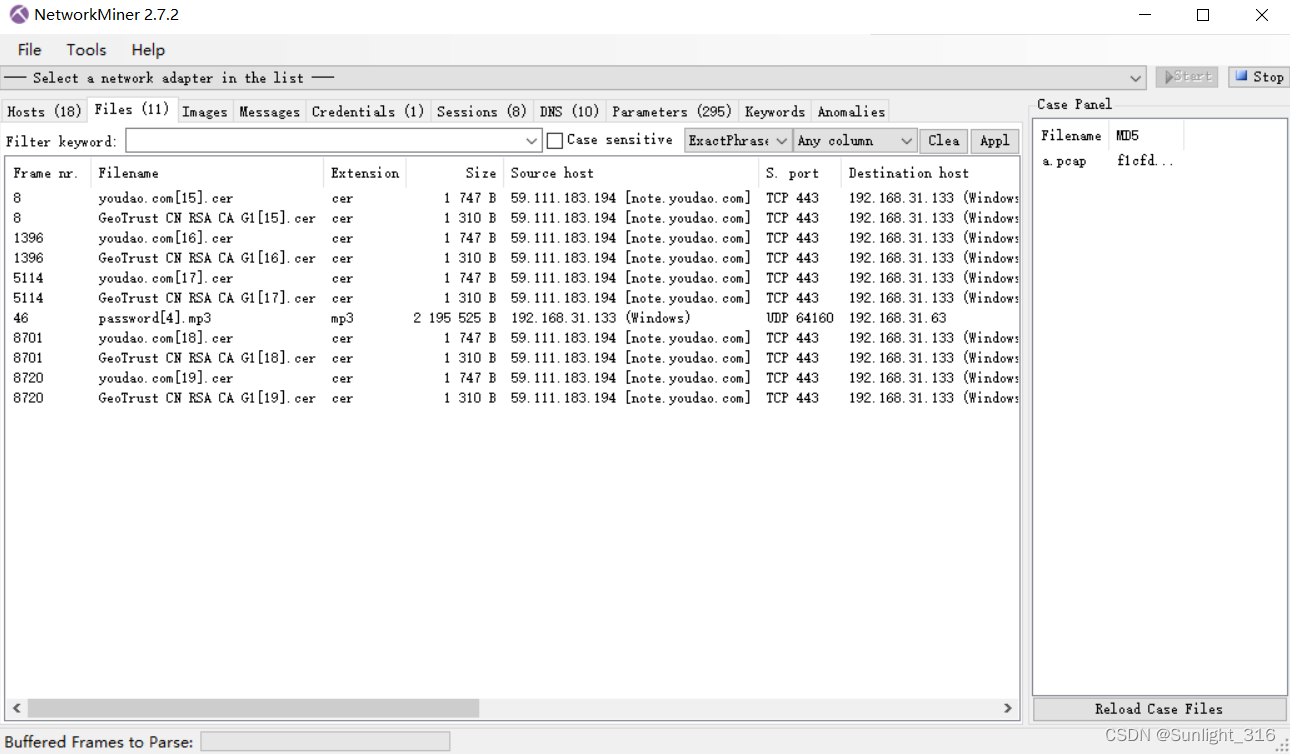Open the Help menu

coord(147,49)
